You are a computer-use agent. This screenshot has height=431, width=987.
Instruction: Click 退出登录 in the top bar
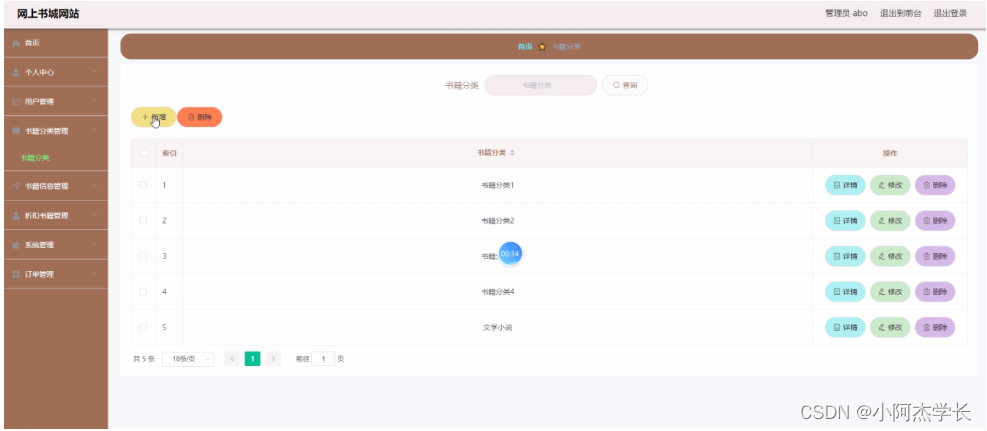(949, 13)
